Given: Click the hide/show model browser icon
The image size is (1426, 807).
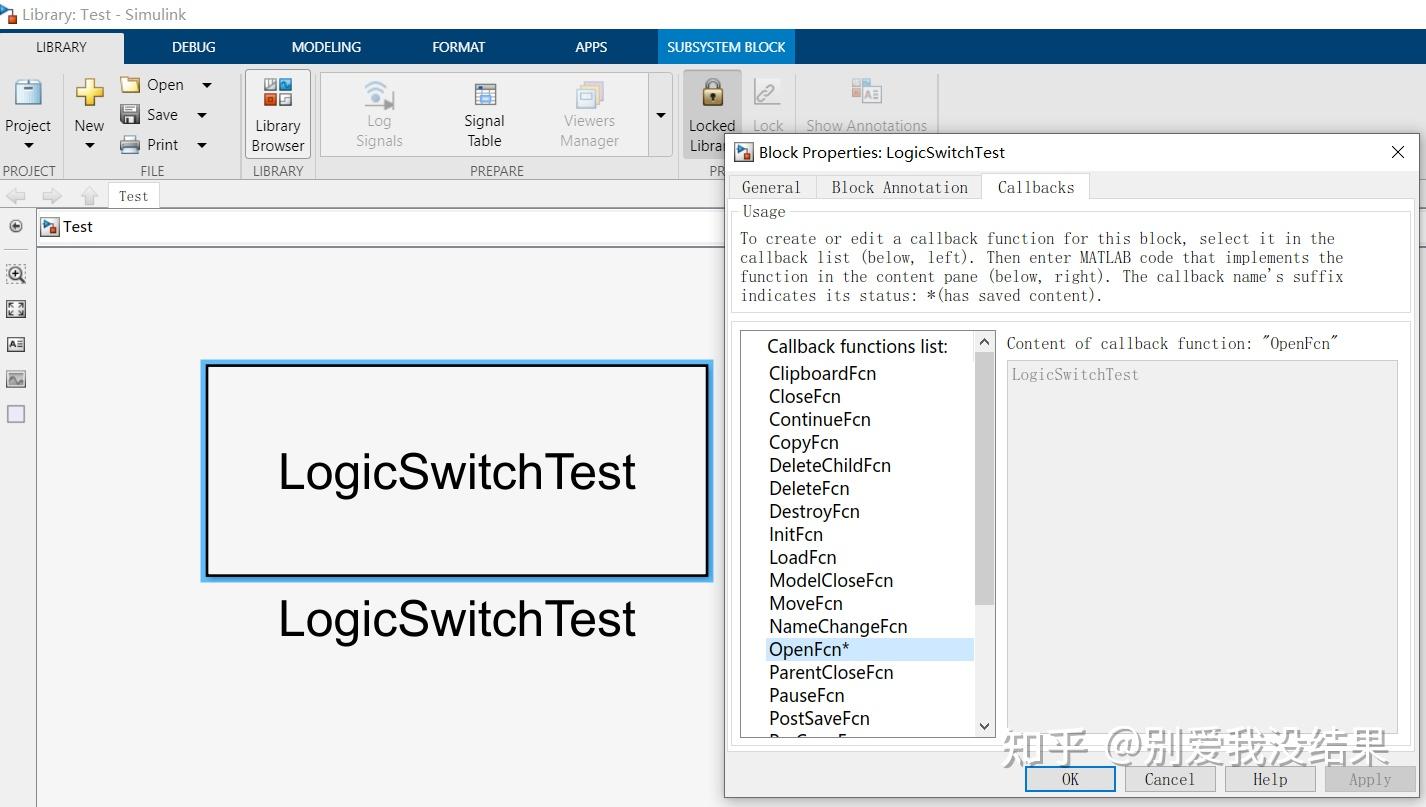Looking at the screenshot, I should [x=16, y=226].
